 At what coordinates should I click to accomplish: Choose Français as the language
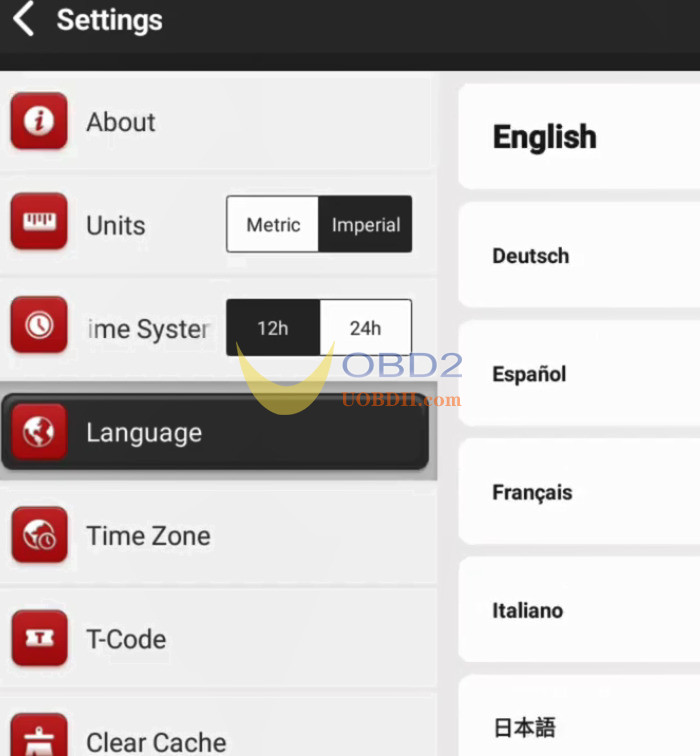pyautogui.click(x=579, y=492)
